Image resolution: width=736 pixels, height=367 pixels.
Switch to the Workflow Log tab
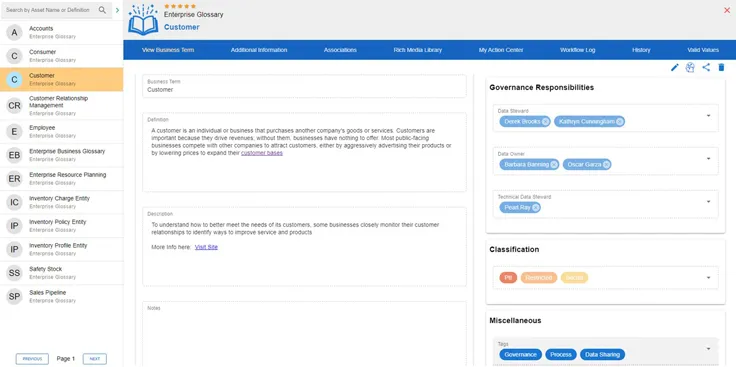[x=577, y=50]
